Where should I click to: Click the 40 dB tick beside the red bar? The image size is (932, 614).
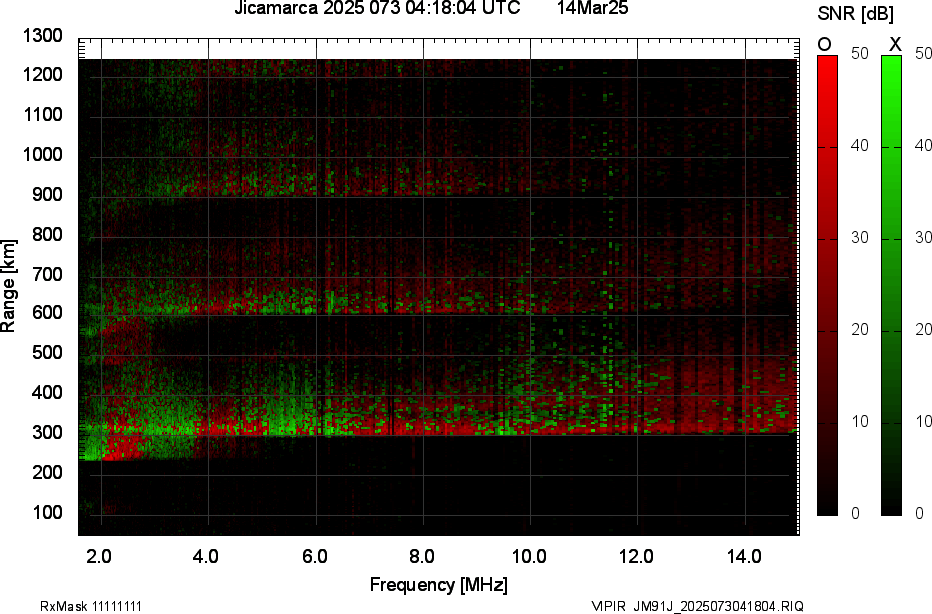859,146
